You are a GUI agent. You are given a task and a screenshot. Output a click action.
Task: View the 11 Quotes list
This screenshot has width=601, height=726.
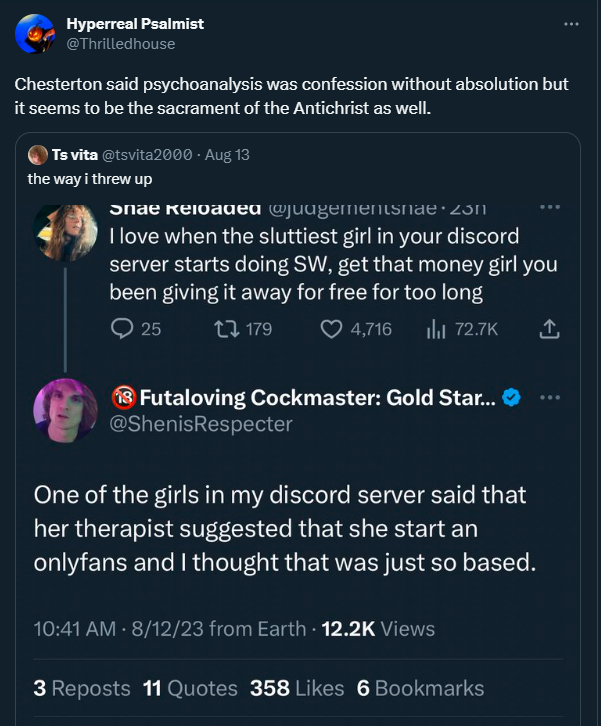click(x=190, y=688)
